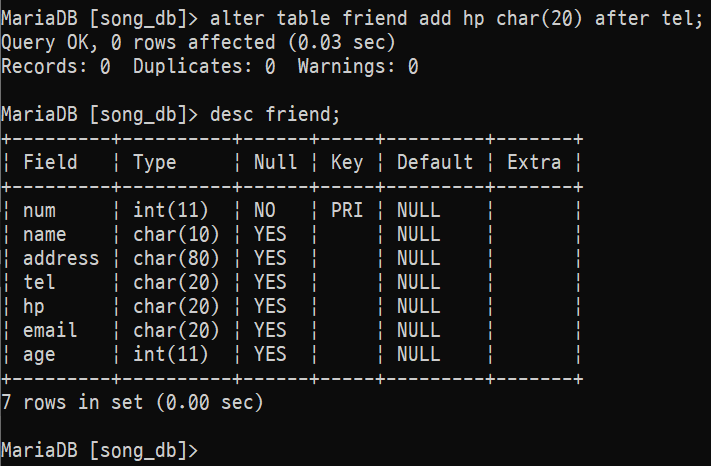Click the 'hp' field name in the table row

34,306
